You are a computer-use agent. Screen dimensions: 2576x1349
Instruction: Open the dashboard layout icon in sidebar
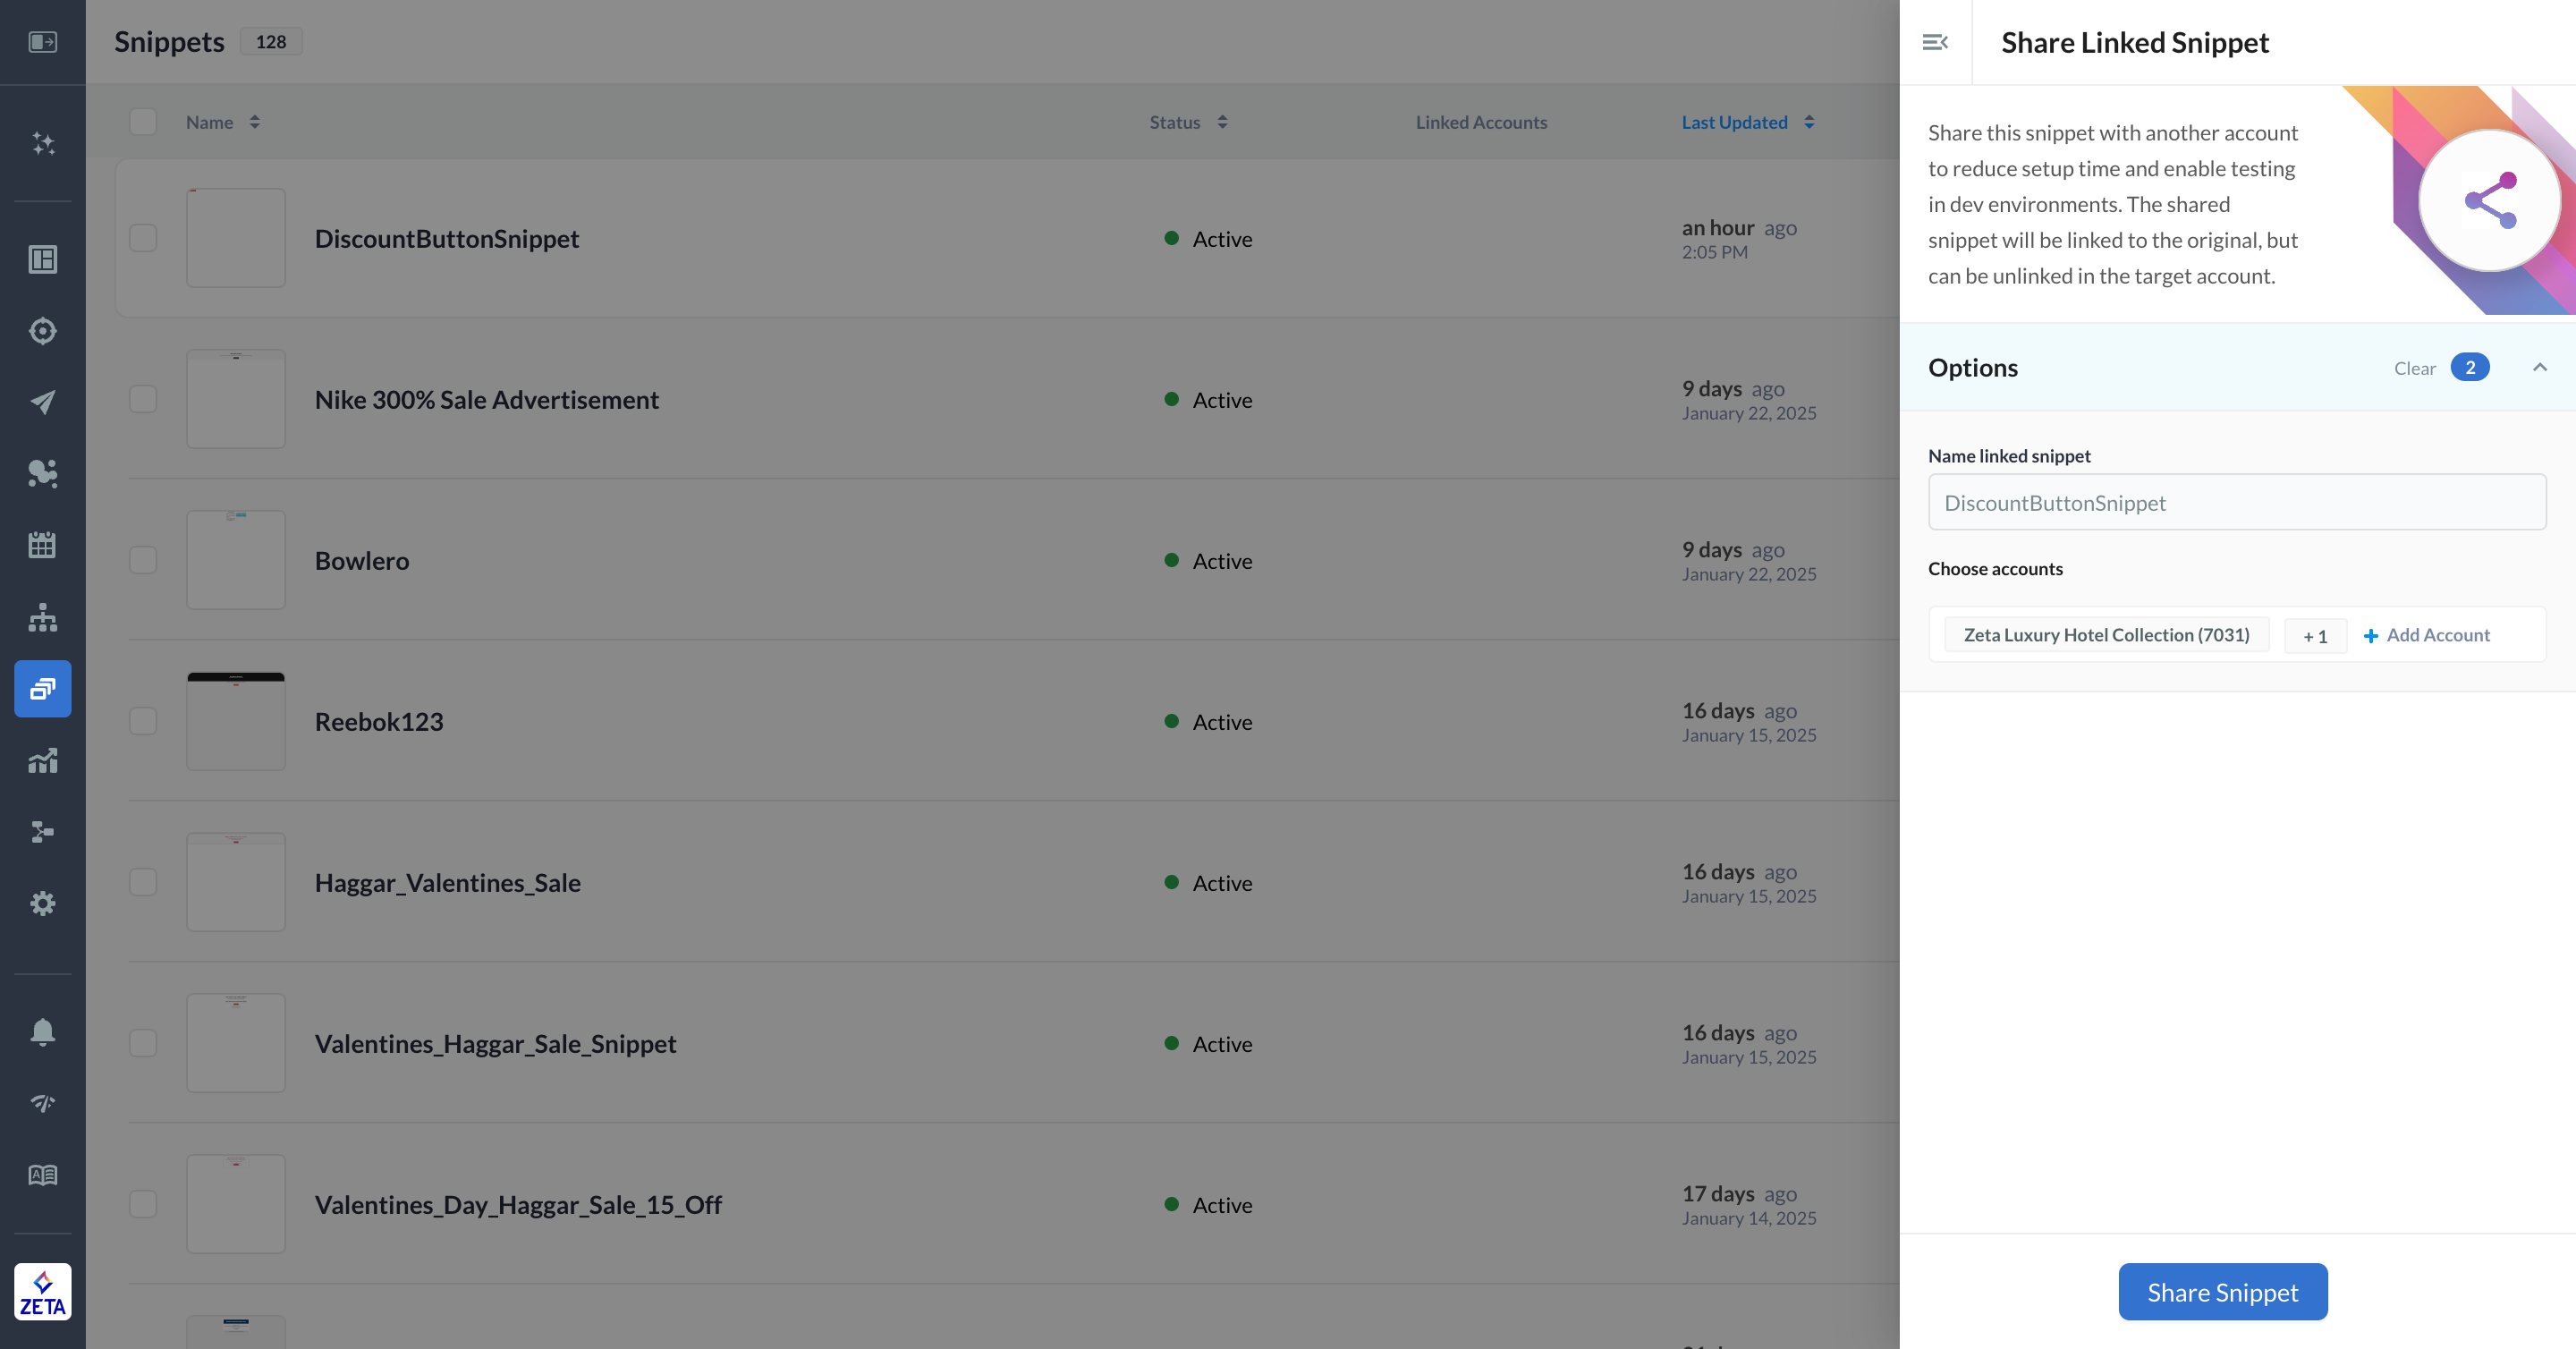42,259
